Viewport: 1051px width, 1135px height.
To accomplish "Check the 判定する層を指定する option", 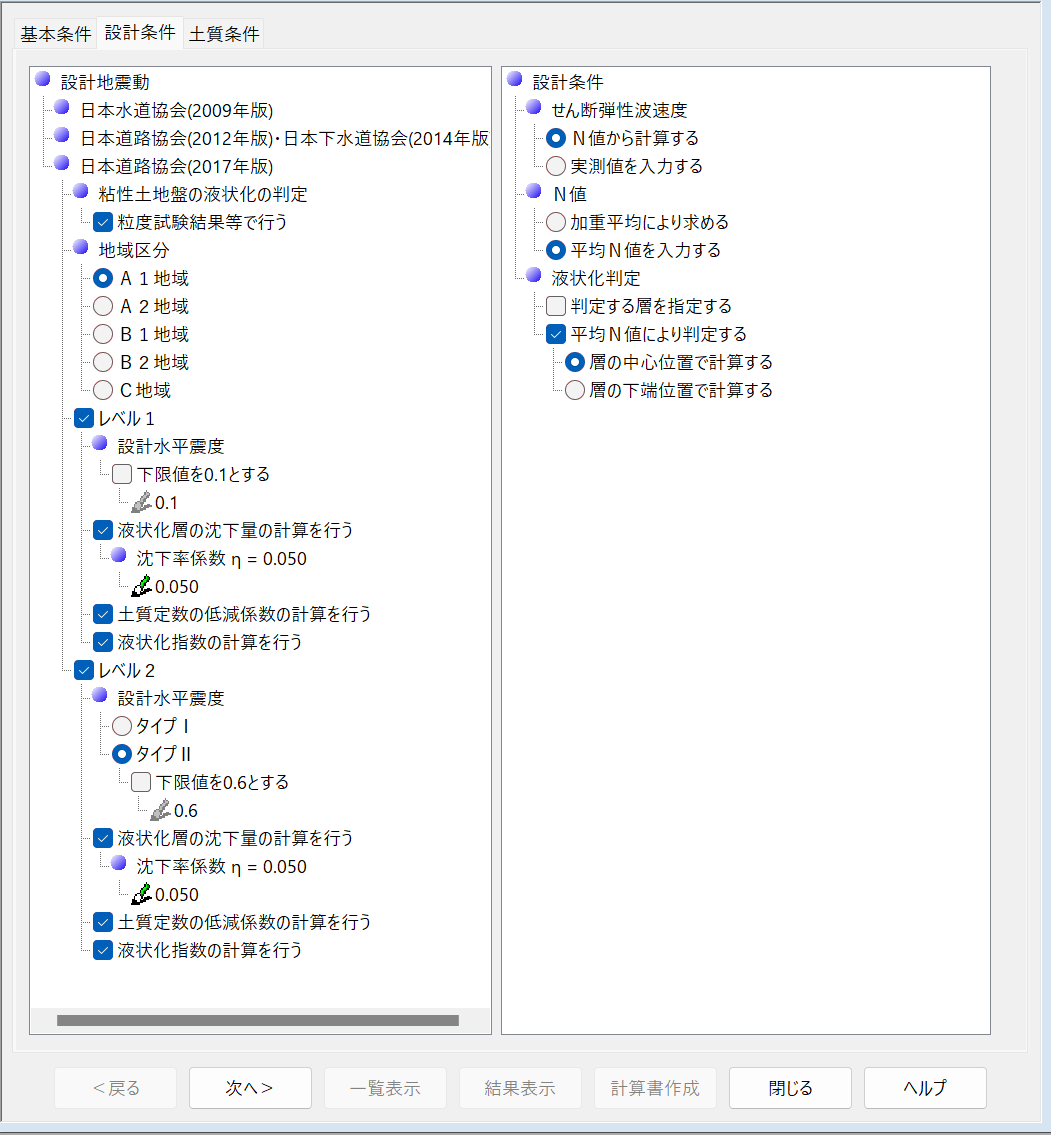I will (556, 306).
